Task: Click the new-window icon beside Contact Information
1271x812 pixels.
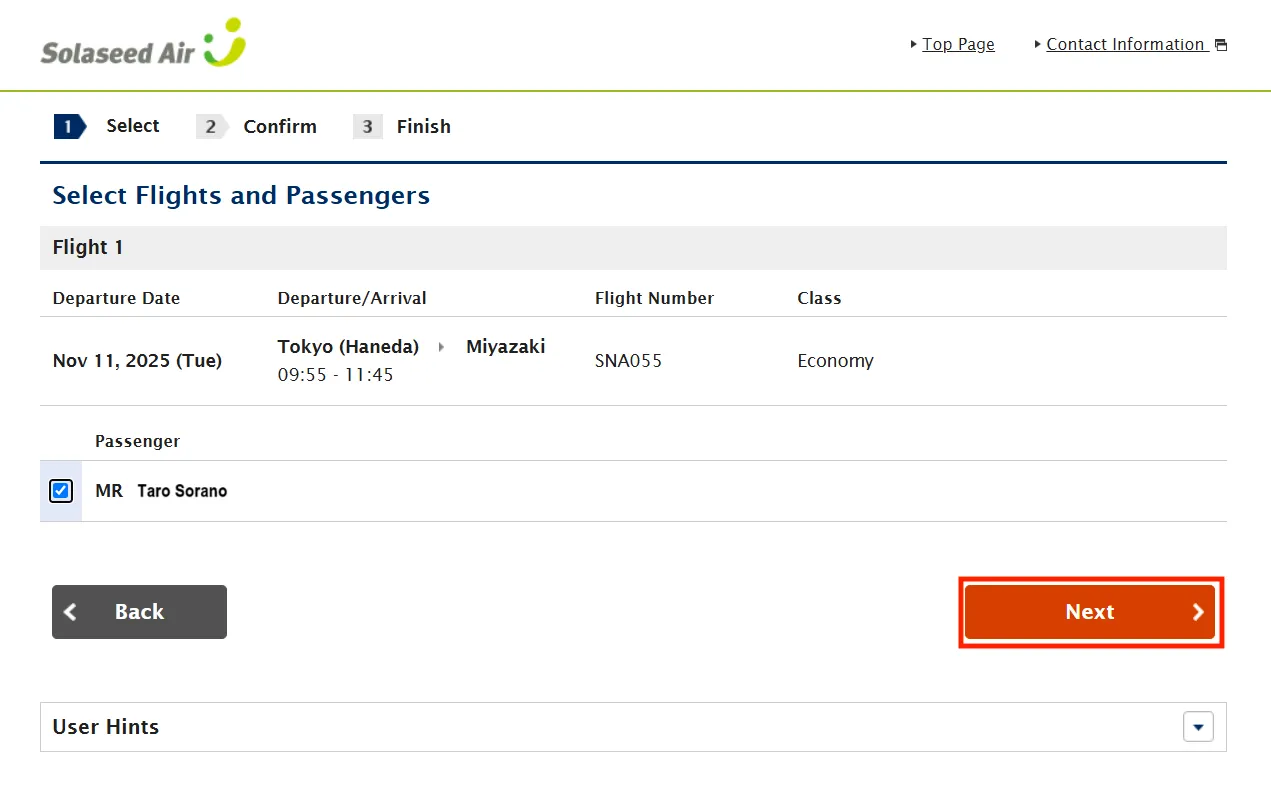Action: [1220, 45]
